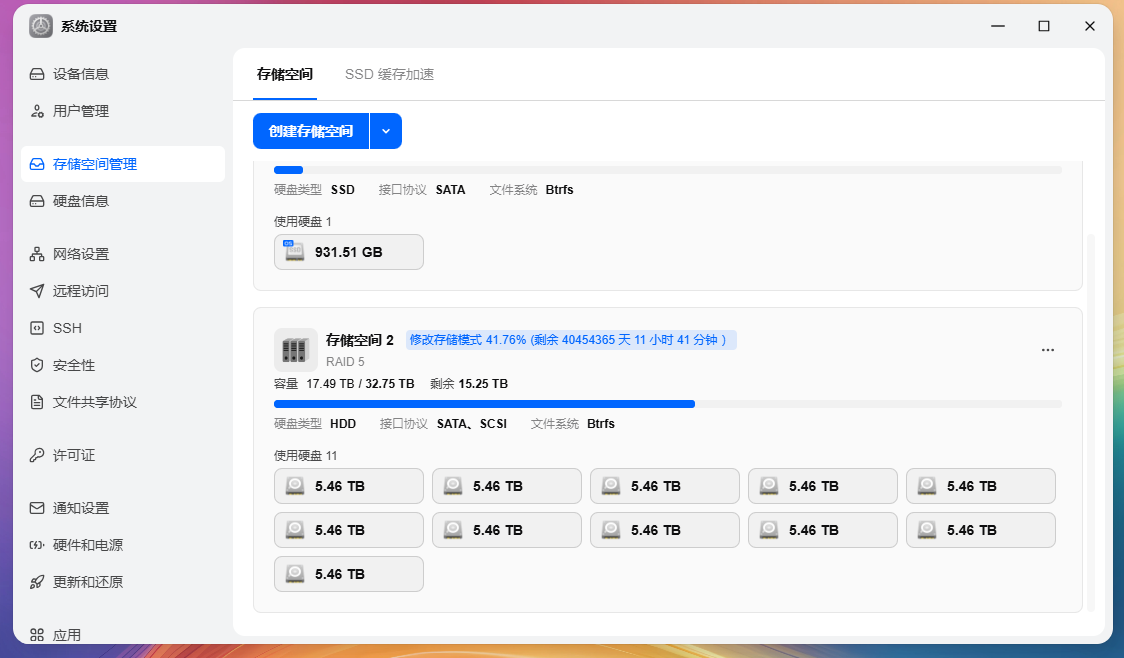Click the 使用硬盘 1 label
The image size is (1124, 658).
303,222
